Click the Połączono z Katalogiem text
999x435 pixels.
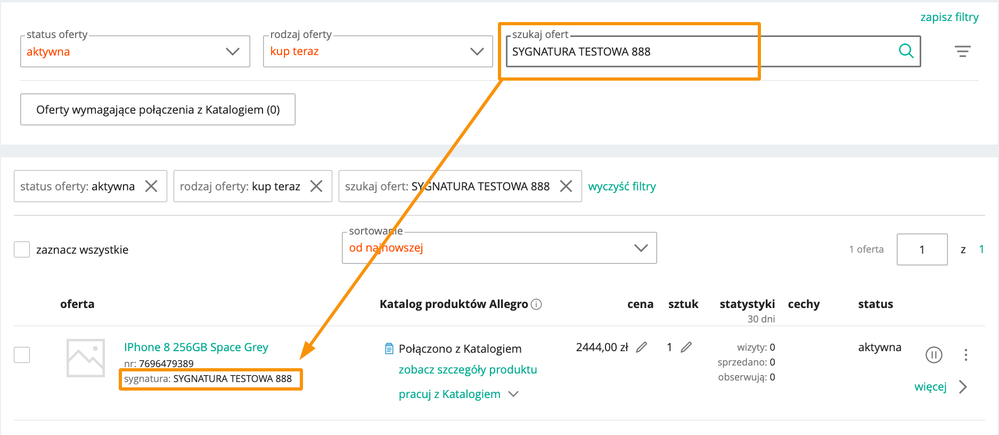(x=460, y=348)
